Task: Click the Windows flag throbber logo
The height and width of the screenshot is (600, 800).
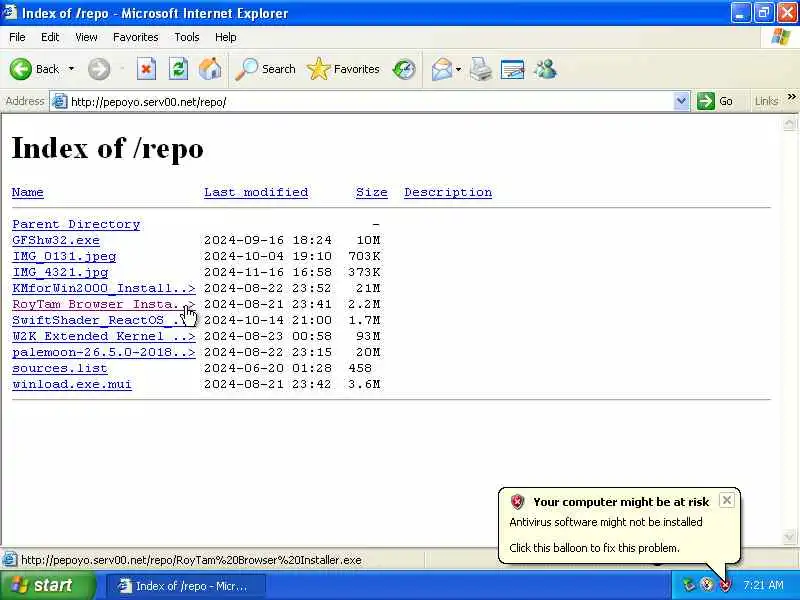Action: 781,37
